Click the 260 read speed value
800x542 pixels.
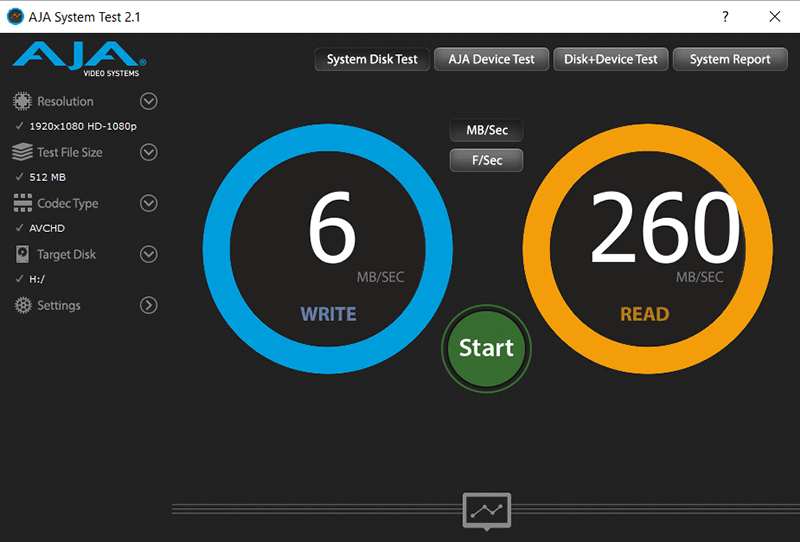pos(665,226)
